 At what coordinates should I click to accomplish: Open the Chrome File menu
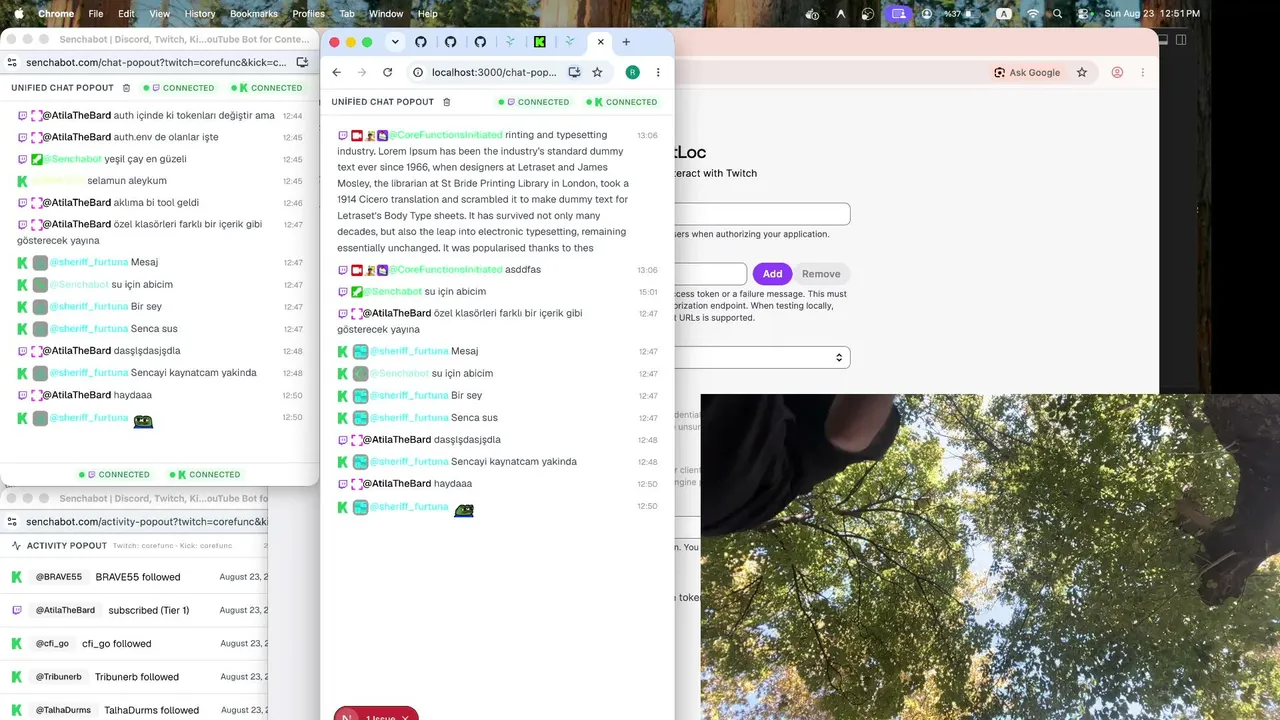pyautogui.click(x=96, y=14)
